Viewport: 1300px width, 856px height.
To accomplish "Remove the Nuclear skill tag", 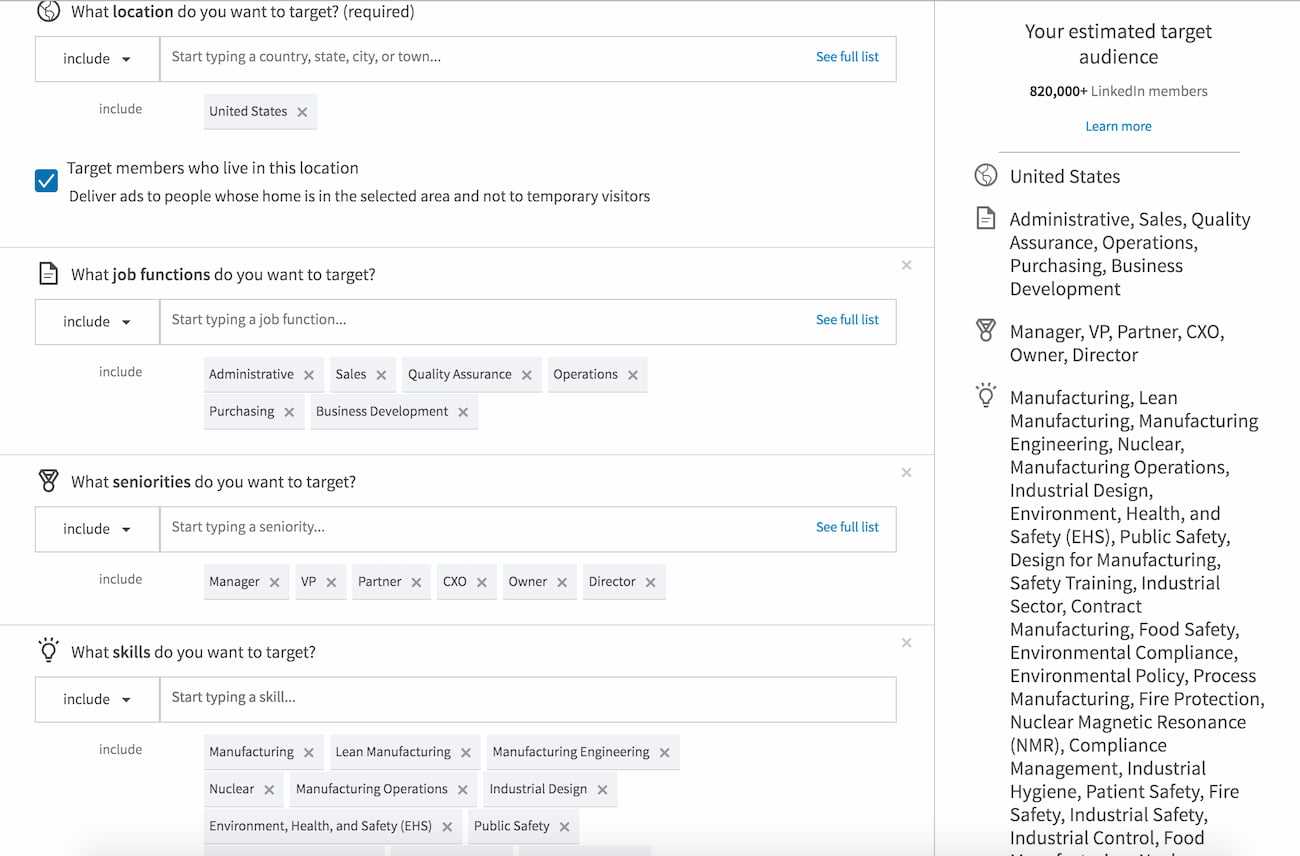I will point(269,790).
